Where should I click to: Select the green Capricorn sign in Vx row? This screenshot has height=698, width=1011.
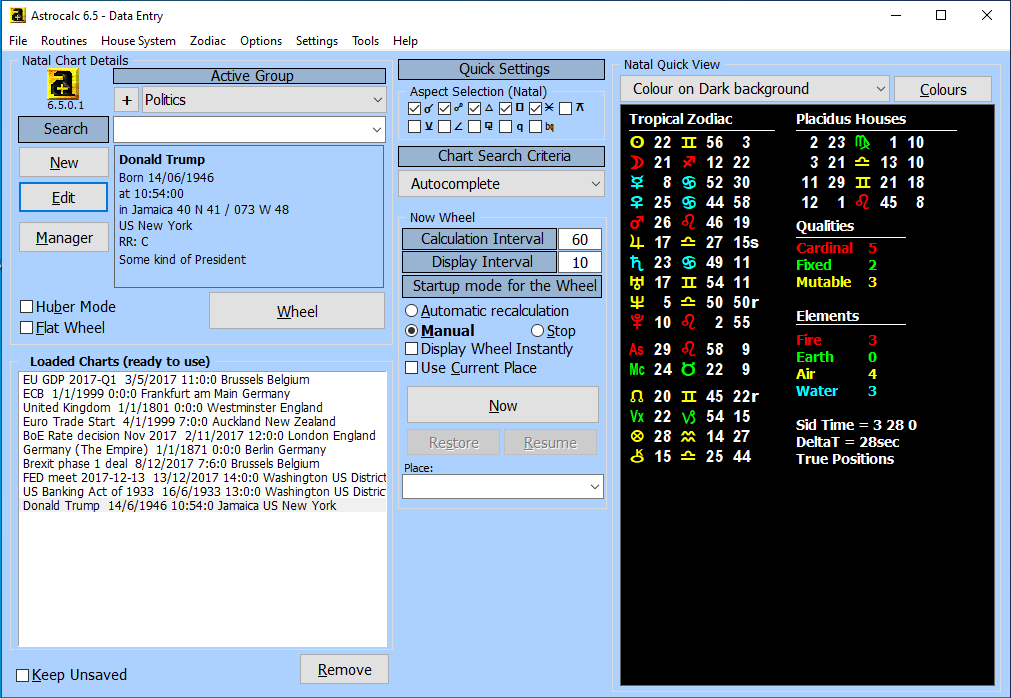tap(689, 416)
